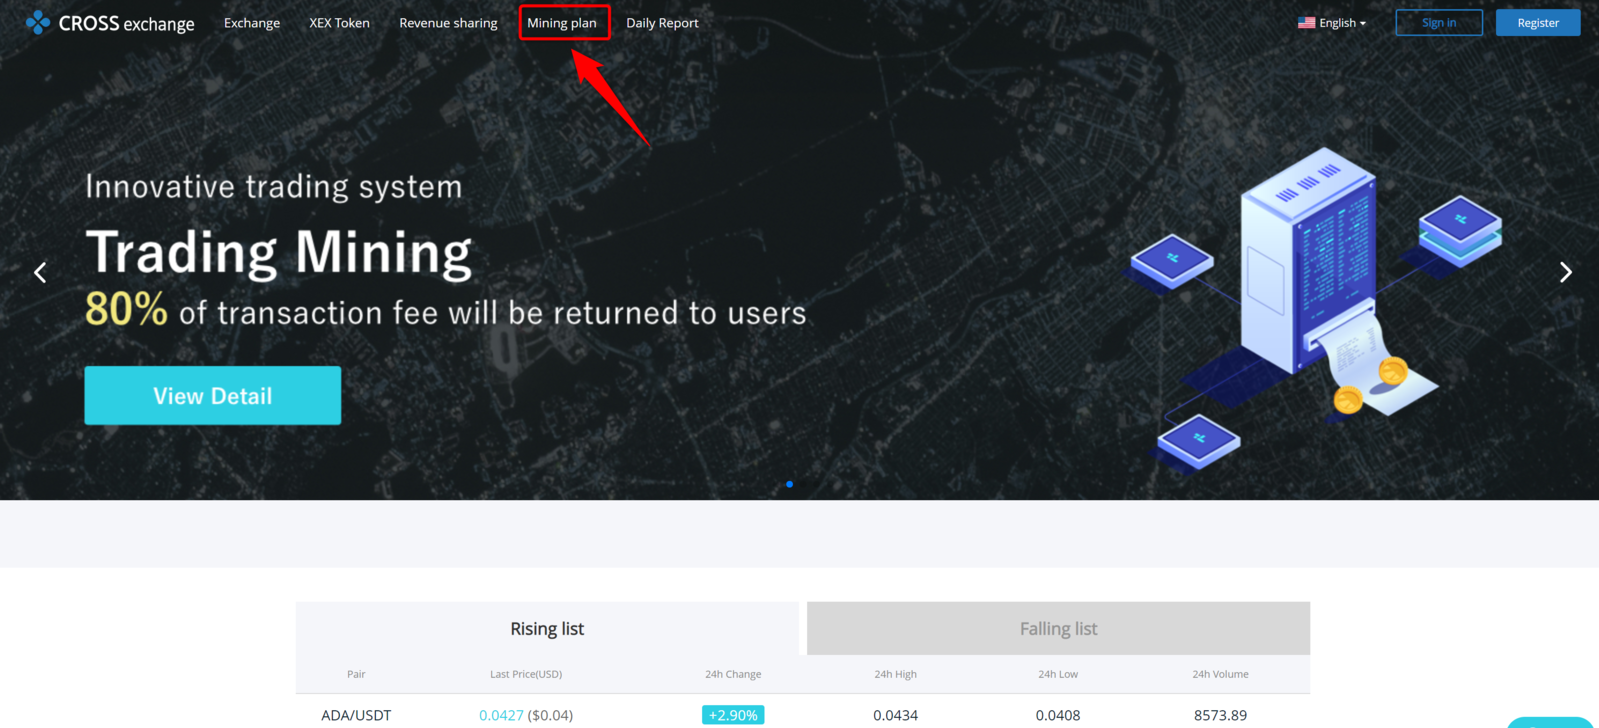
Task: Go to XEX Token page
Action: [x=339, y=23]
